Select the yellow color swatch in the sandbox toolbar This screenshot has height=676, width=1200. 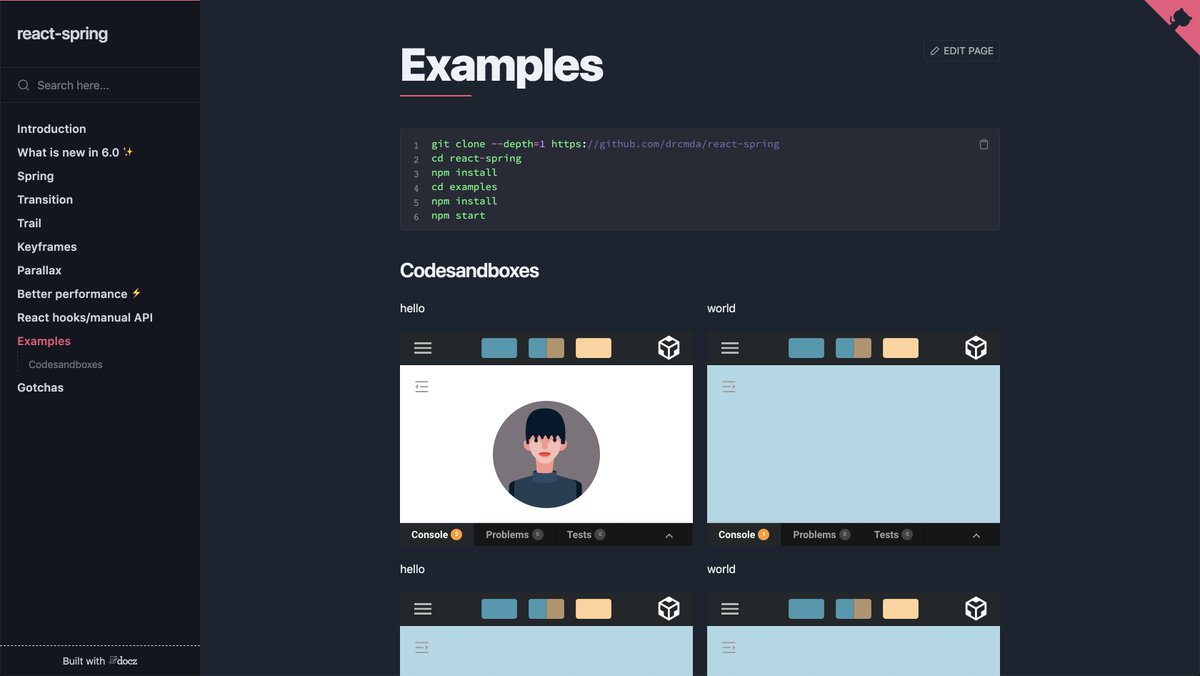point(593,347)
